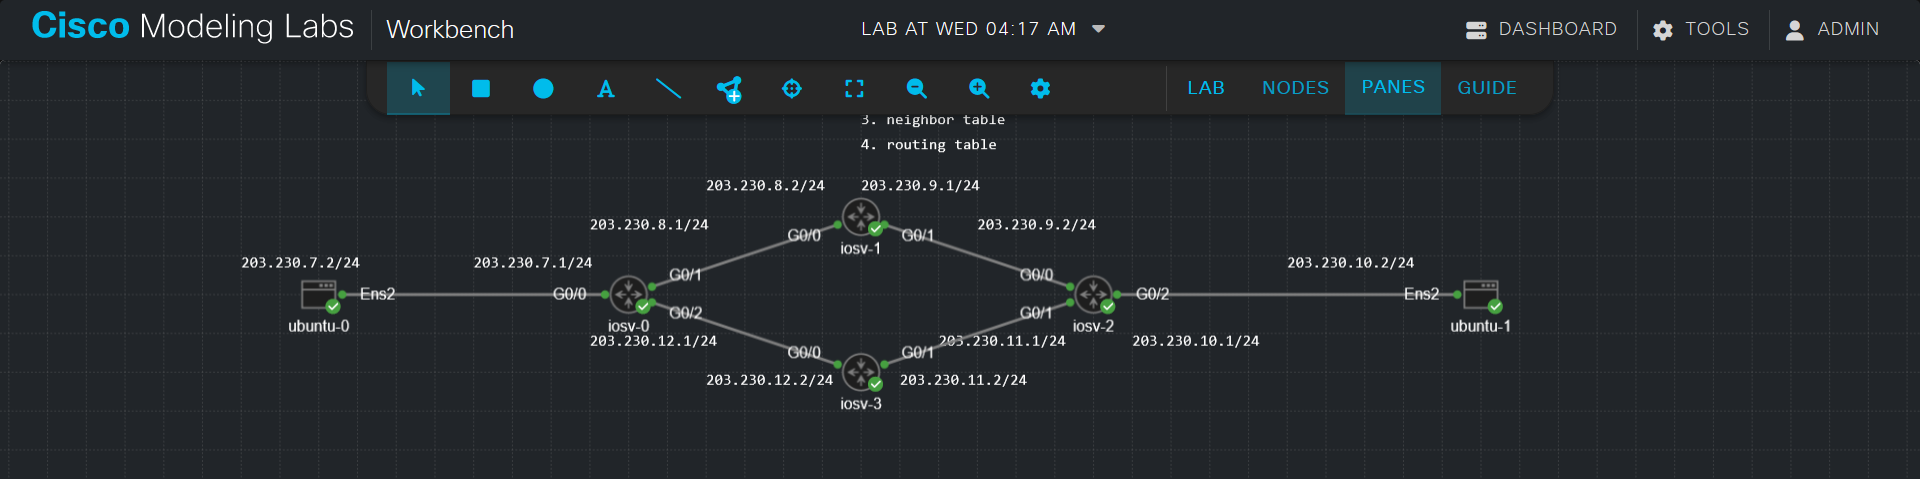
Task: Click the add link/connection tool
Action: (x=730, y=89)
